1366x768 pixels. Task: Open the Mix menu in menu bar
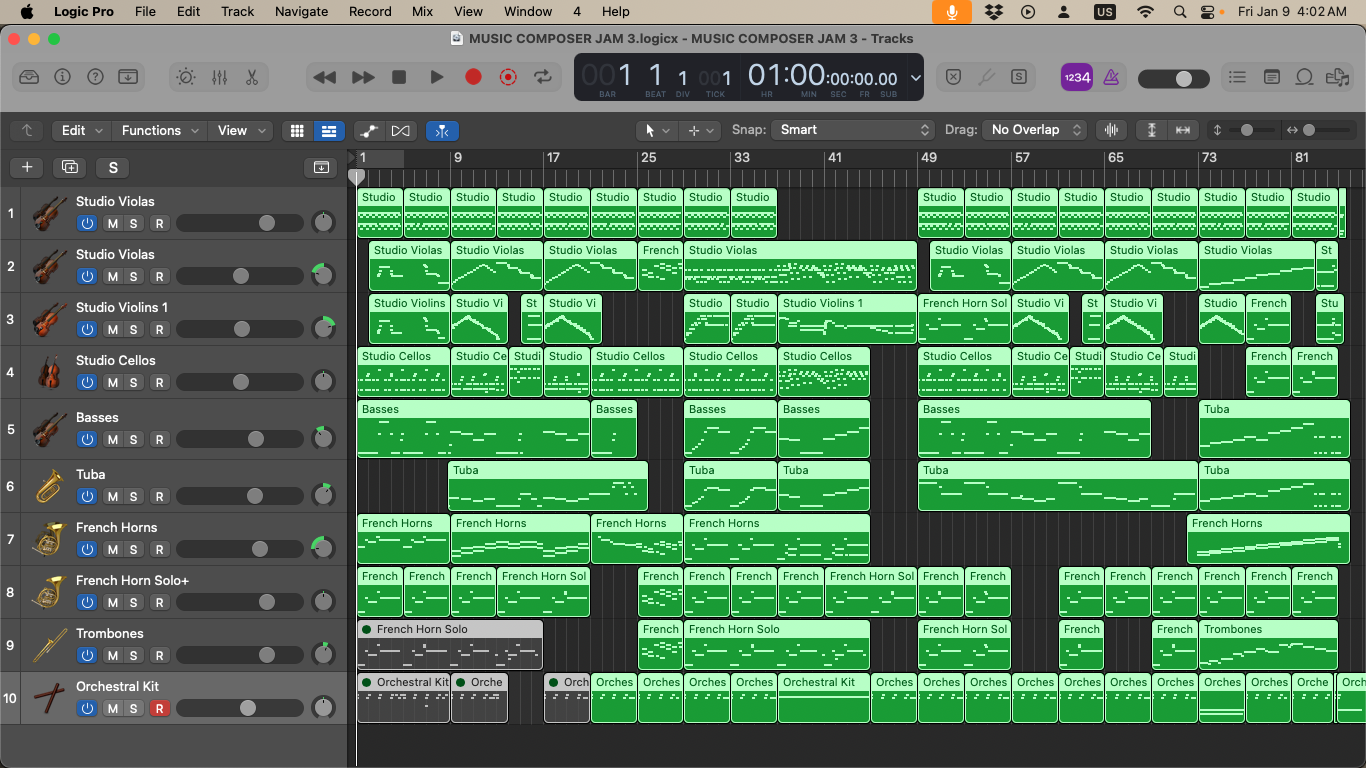point(422,11)
